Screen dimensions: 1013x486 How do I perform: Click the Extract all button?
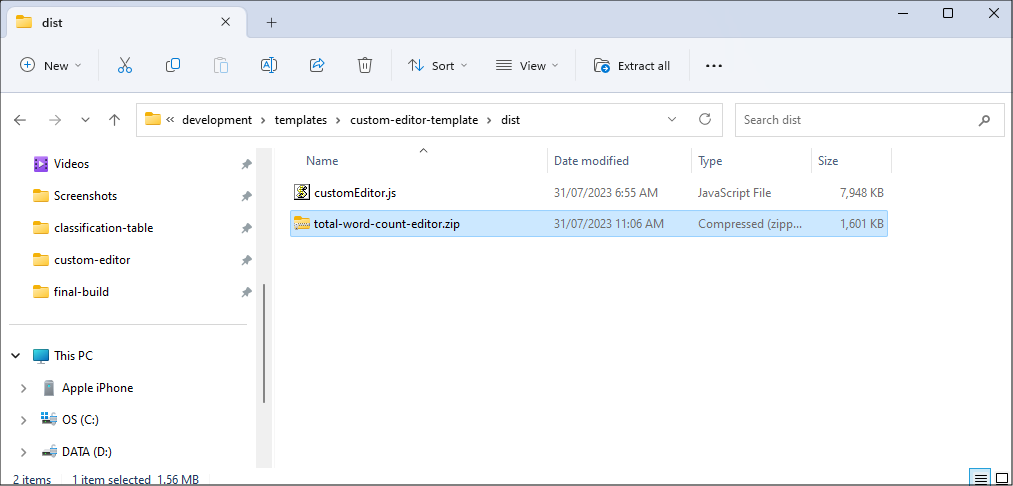pyautogui.click(x=632, y=65)
